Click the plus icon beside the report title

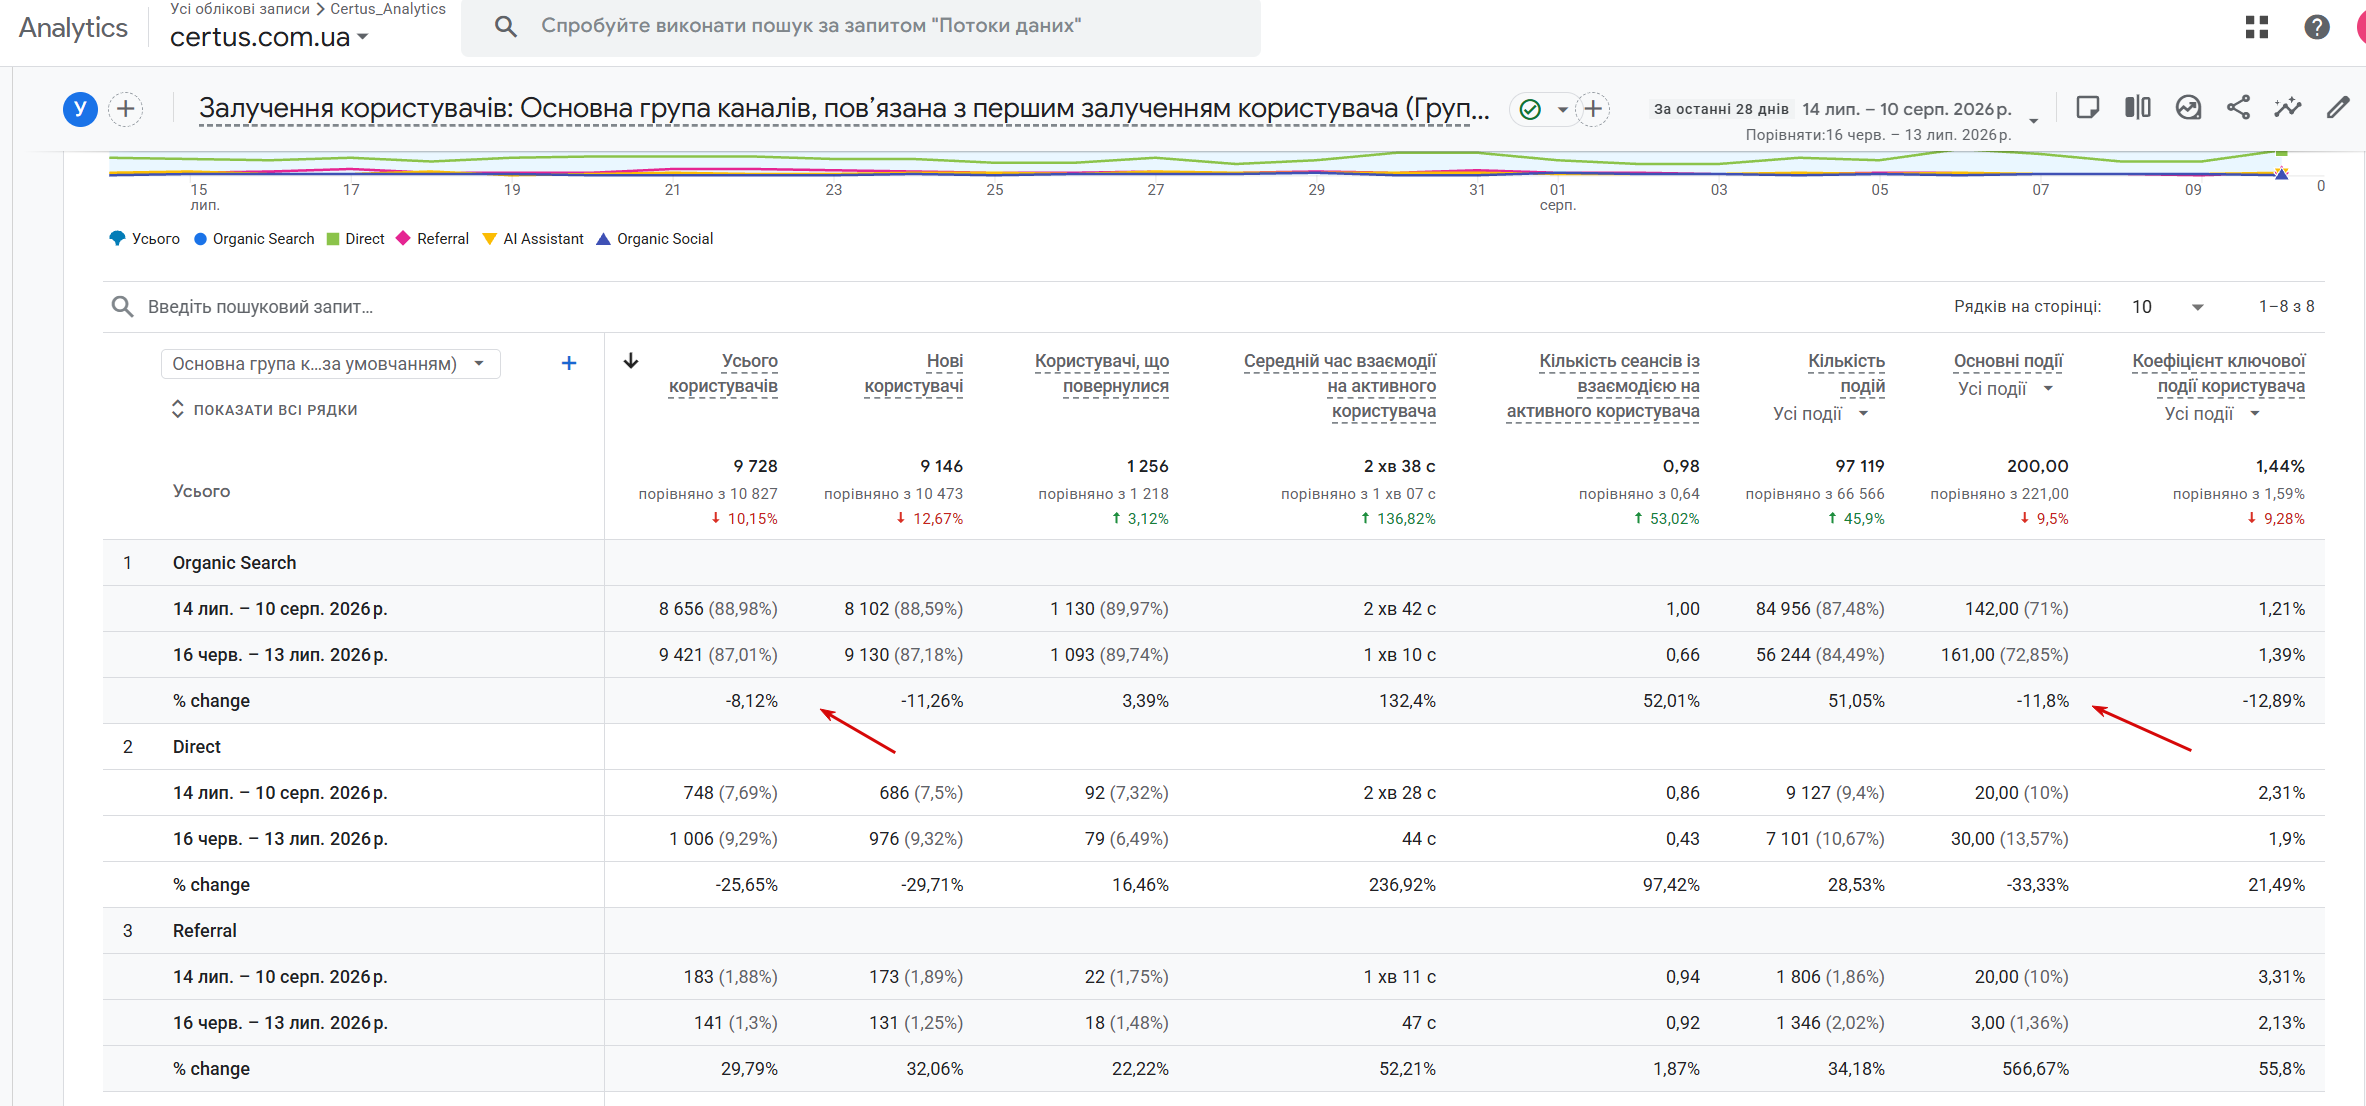(x=1593, y=109)
